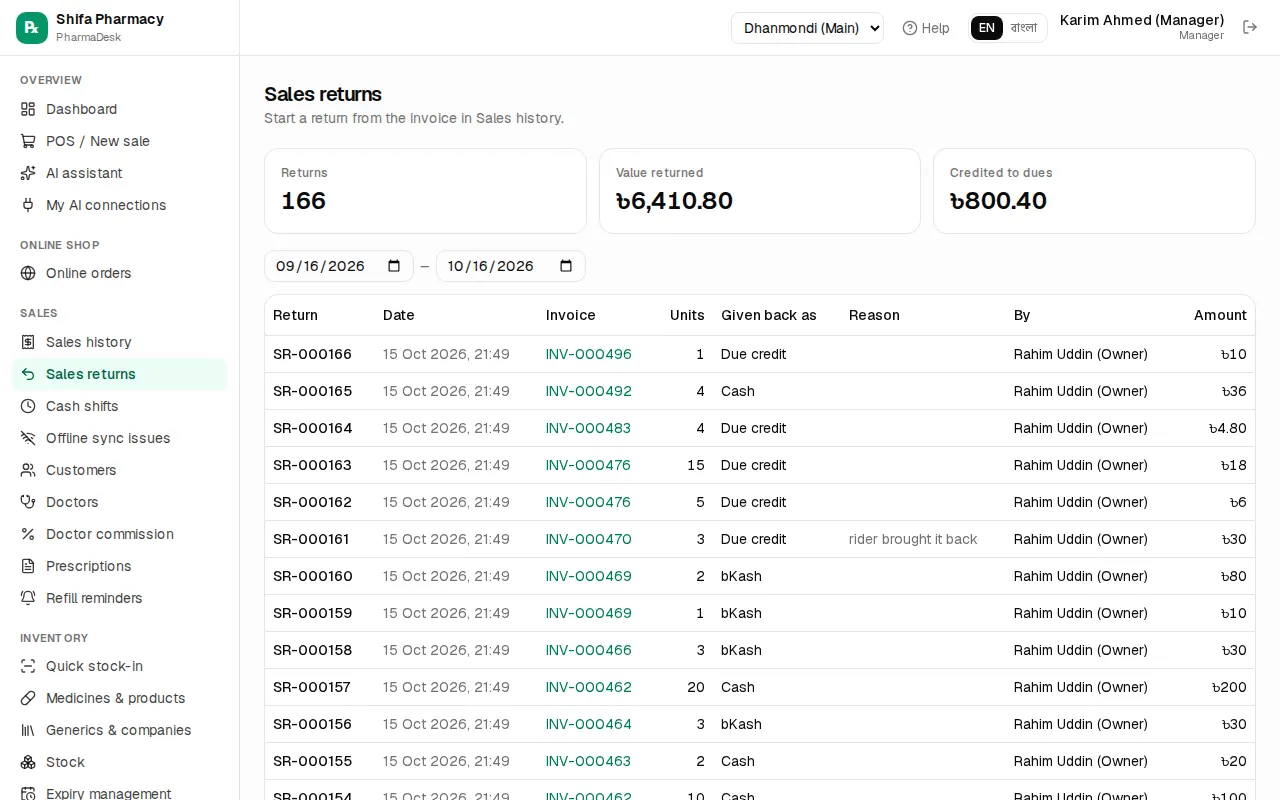Screen dimensions: 1280x800
Task: Click the boxes icon for Stock
Action: click(x=28, y=762)
